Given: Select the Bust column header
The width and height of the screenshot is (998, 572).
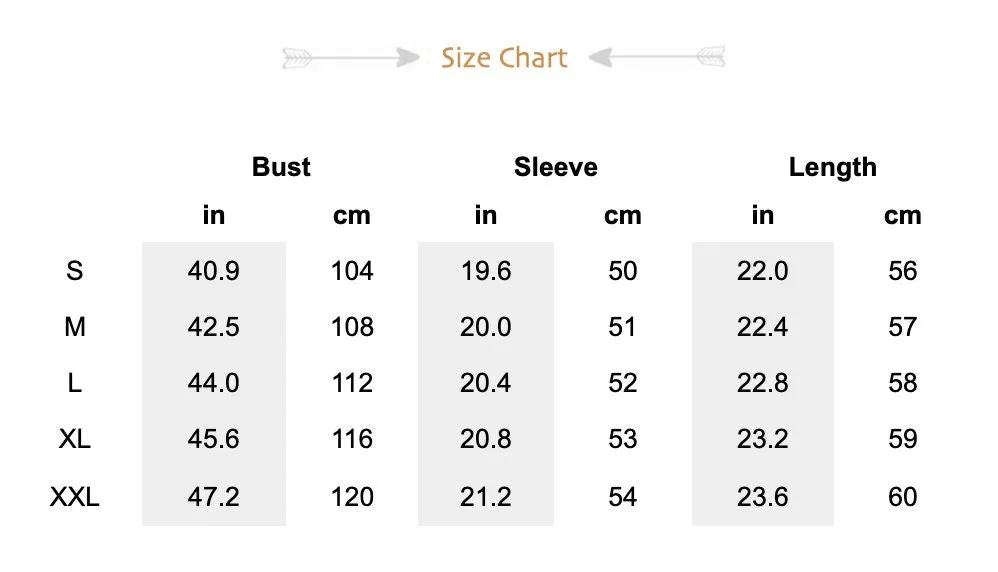Looking at the screenshot, I should tap(281, 167).
